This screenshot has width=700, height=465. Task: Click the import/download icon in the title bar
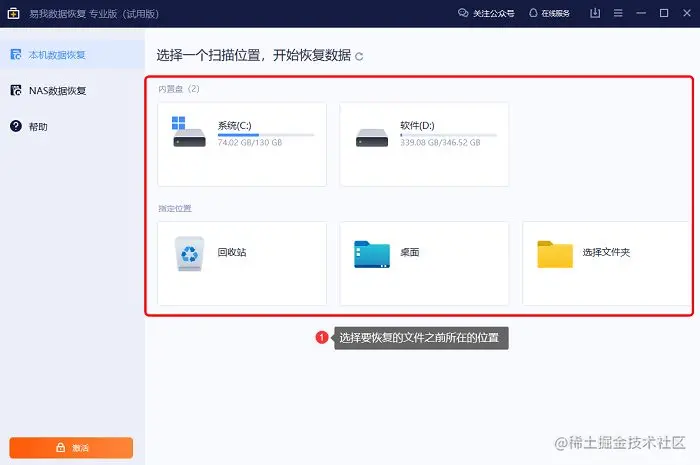pyautogui.click(x=595, y=13)
